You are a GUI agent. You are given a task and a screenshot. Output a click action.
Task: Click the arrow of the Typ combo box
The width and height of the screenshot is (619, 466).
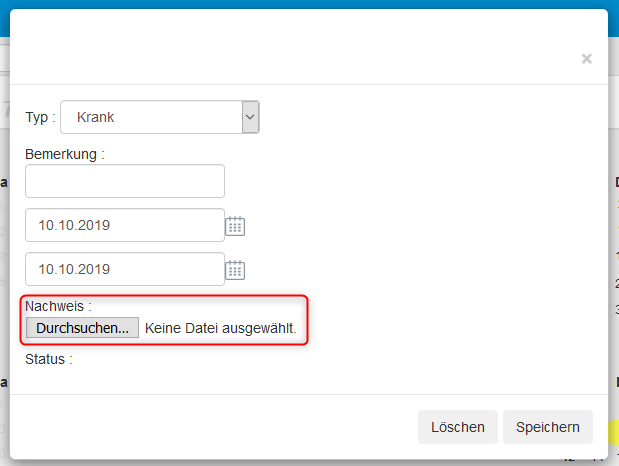point(250,117)
